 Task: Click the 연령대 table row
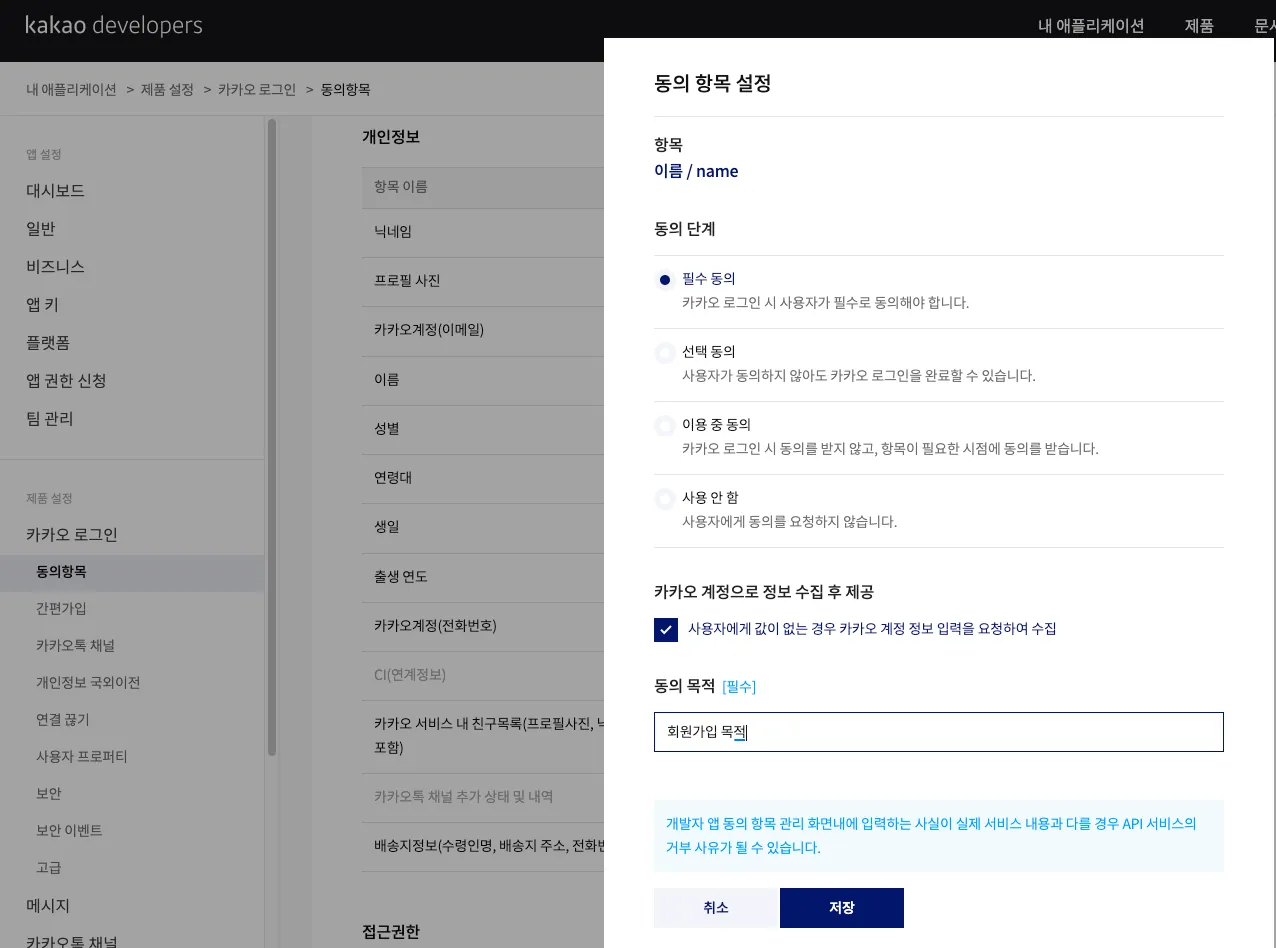[483, 478]
